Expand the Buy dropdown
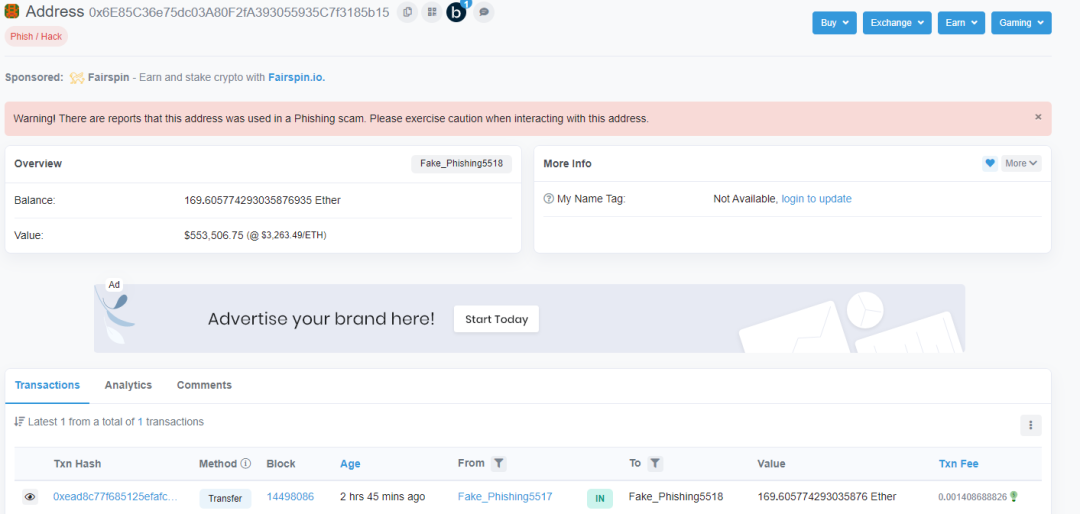 click(834, 23)
